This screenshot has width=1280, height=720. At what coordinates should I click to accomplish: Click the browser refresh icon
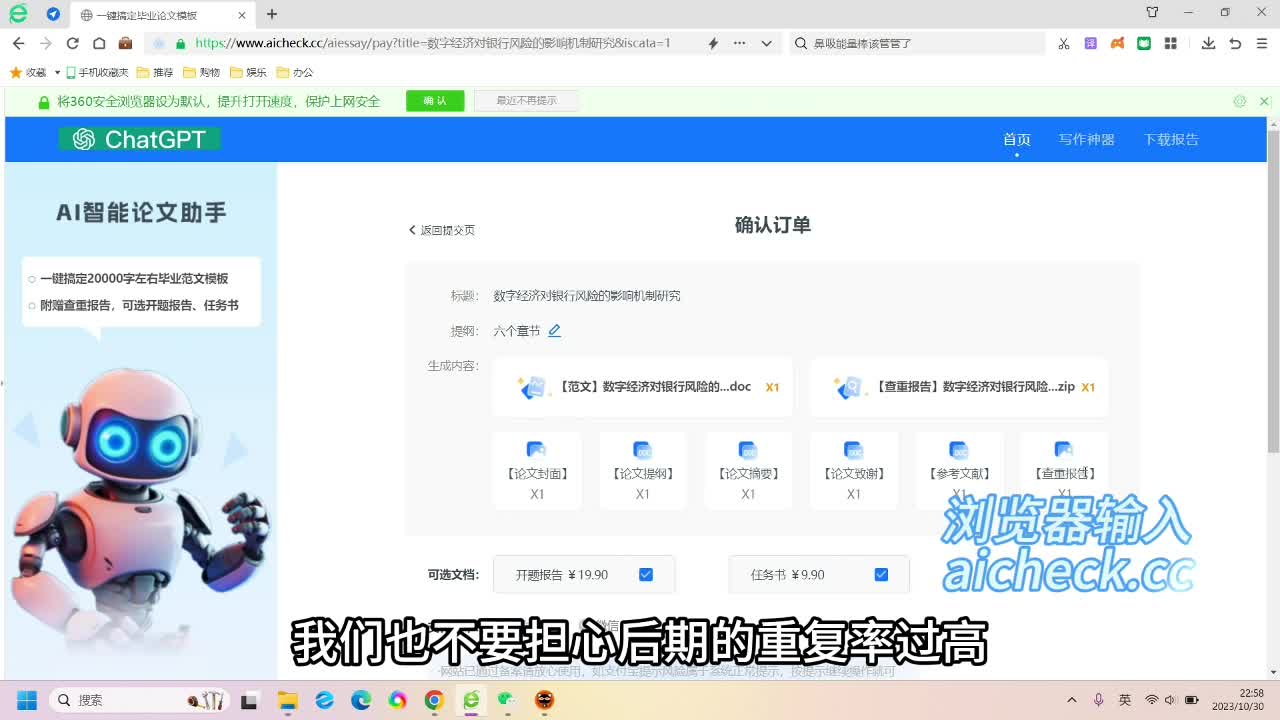coord(72,43)
